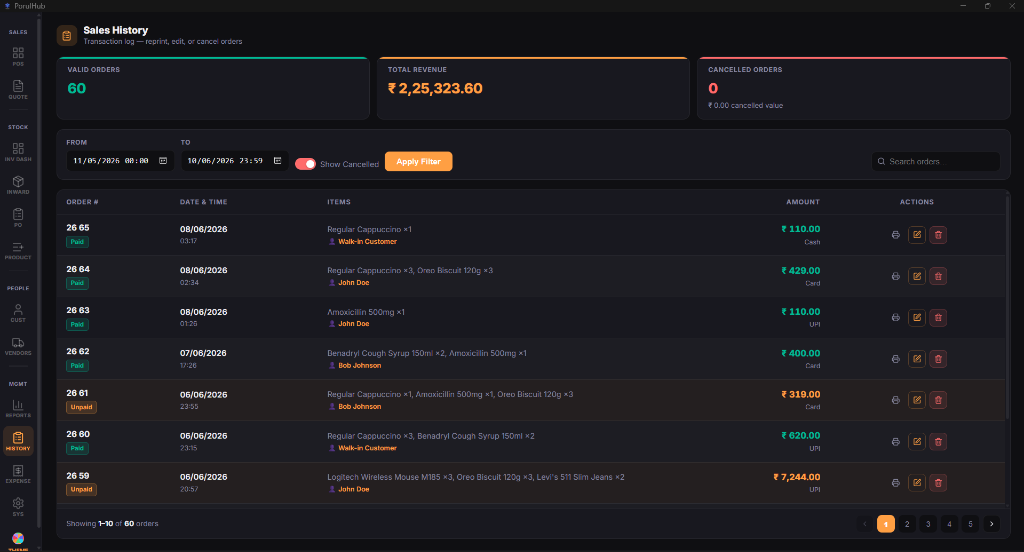
Task: Reprint order 26 64 receipt
Action: [x=895, y=276]
